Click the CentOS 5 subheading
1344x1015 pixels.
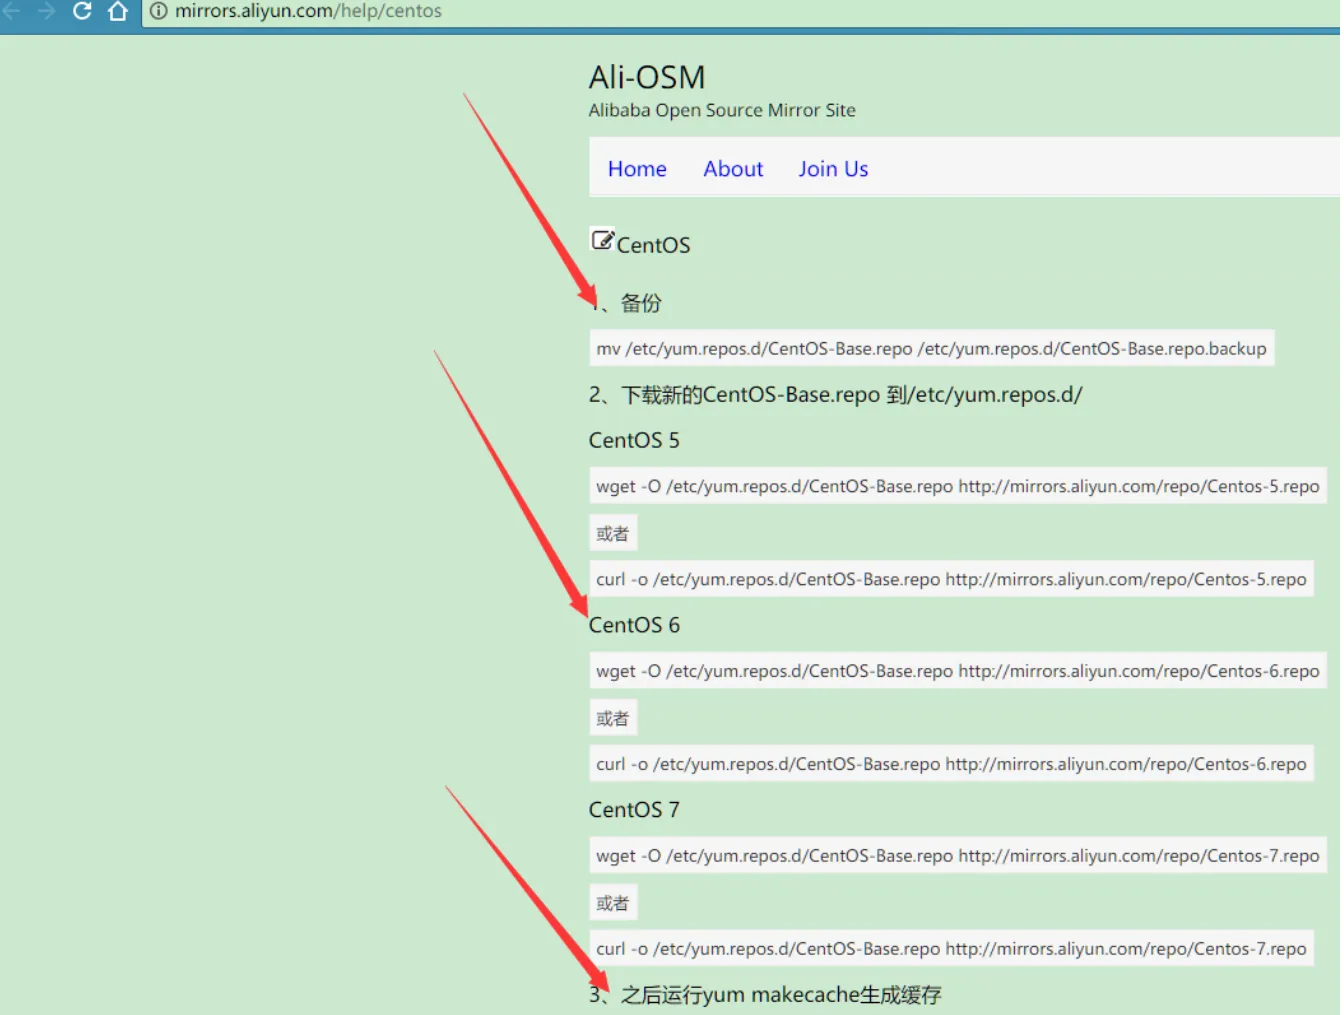[x=634, y=440]
